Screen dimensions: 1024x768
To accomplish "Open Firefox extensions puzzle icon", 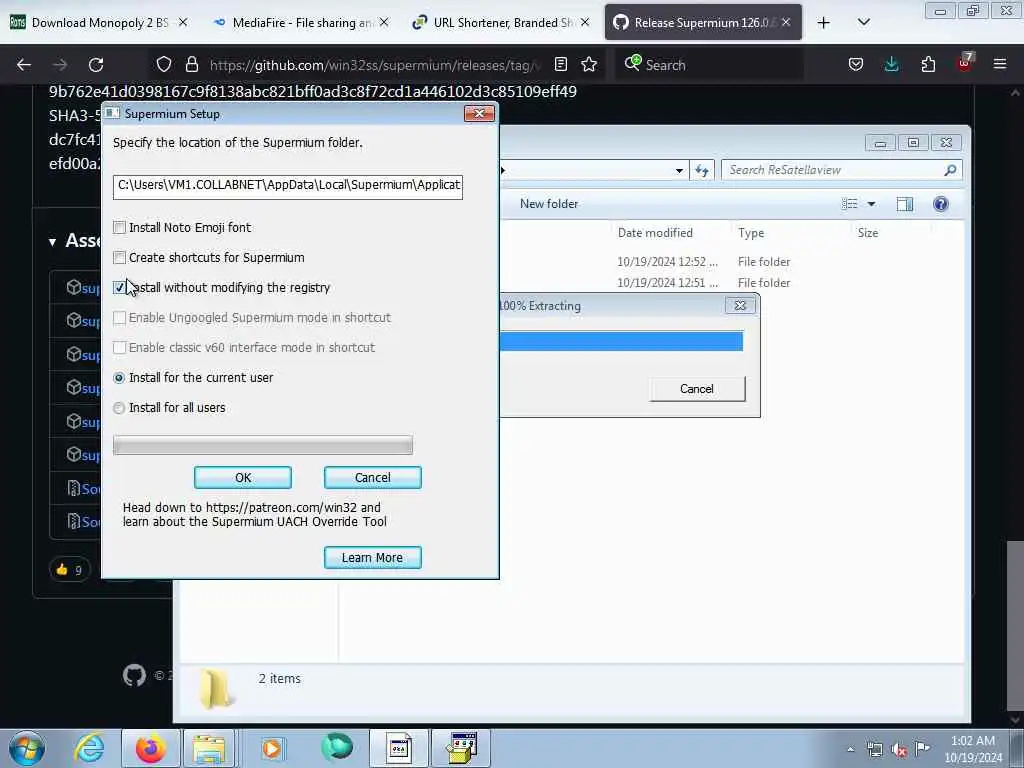I will pos(928,65).
